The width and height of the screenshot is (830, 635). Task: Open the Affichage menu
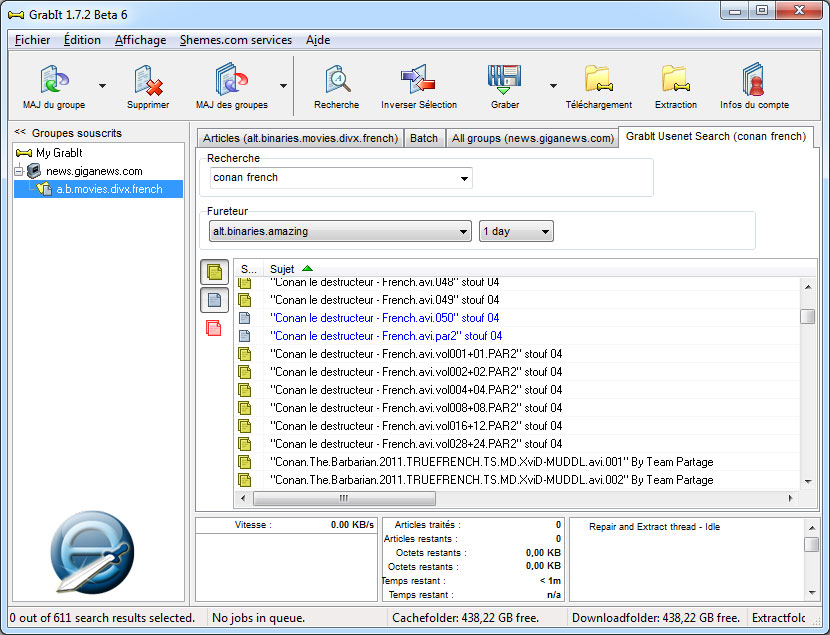coord(140,40)
